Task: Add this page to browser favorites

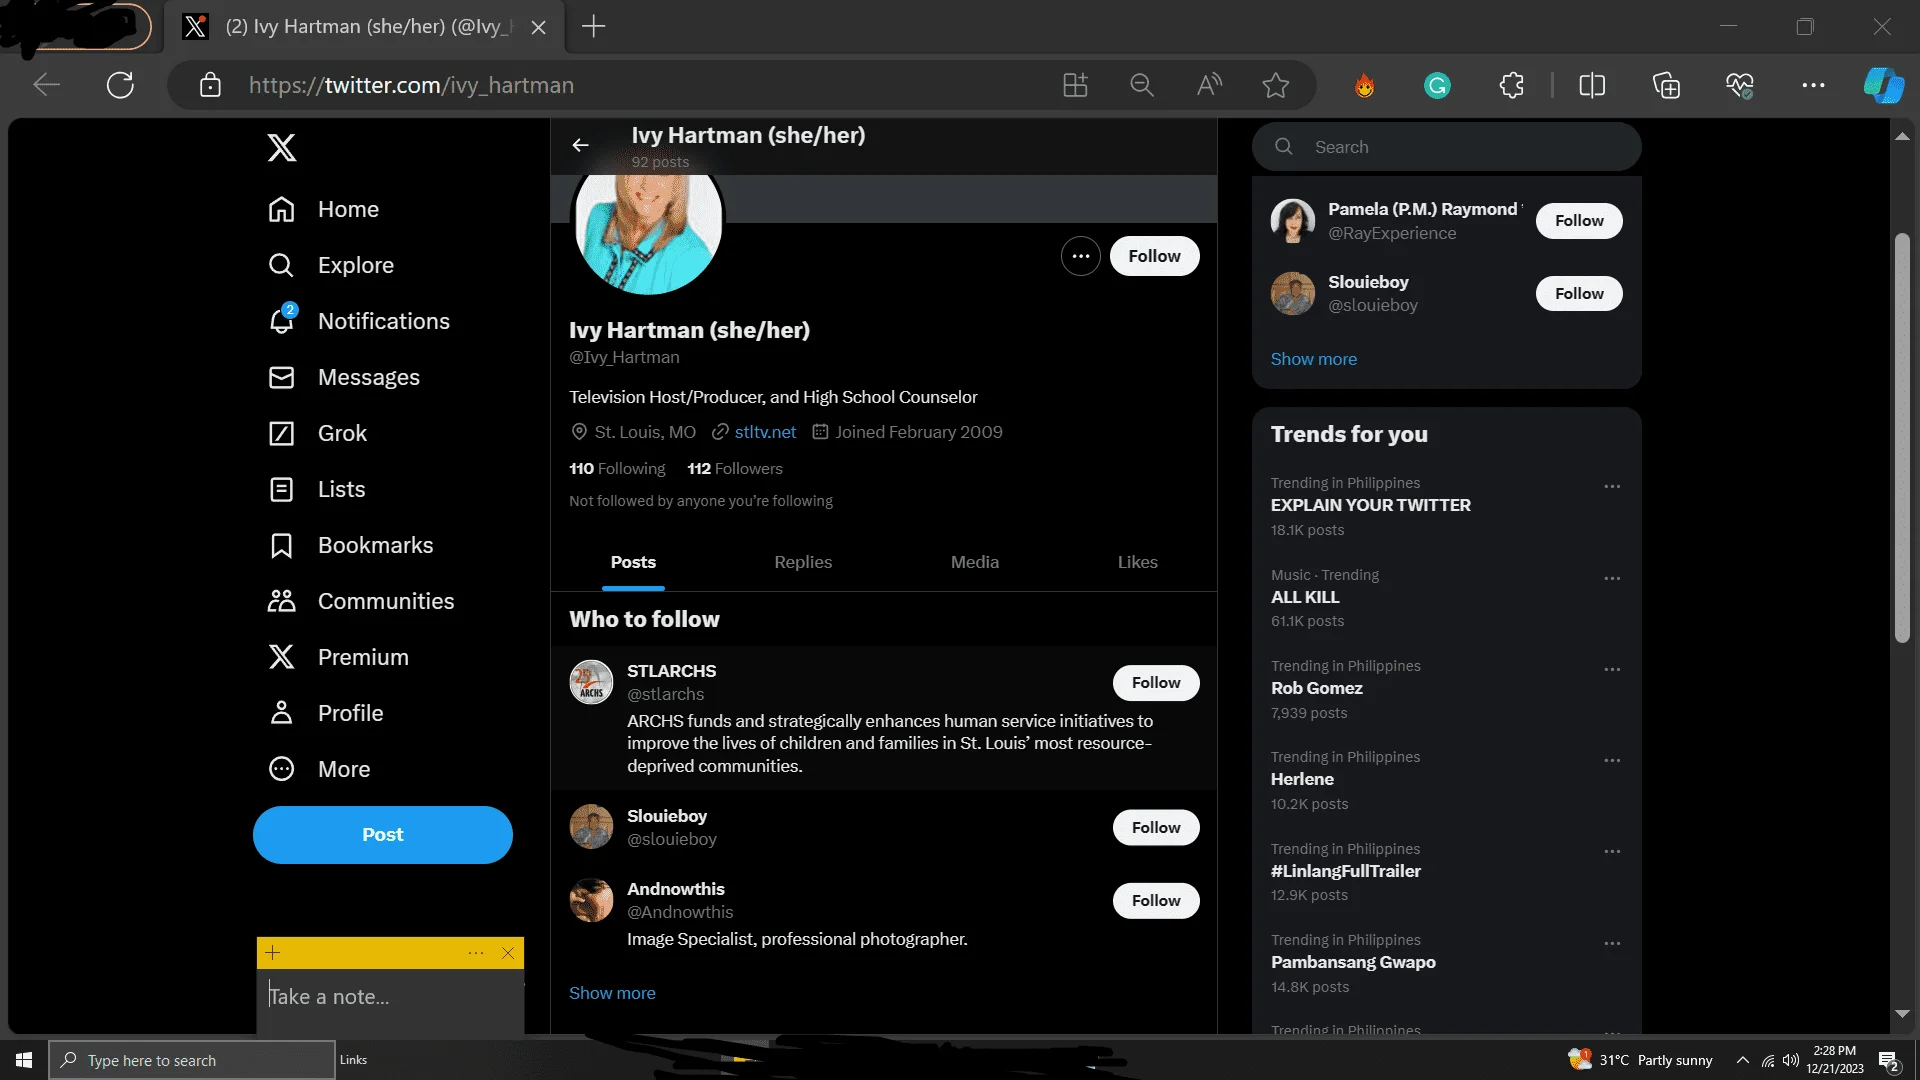Action: click(1275, 85)
